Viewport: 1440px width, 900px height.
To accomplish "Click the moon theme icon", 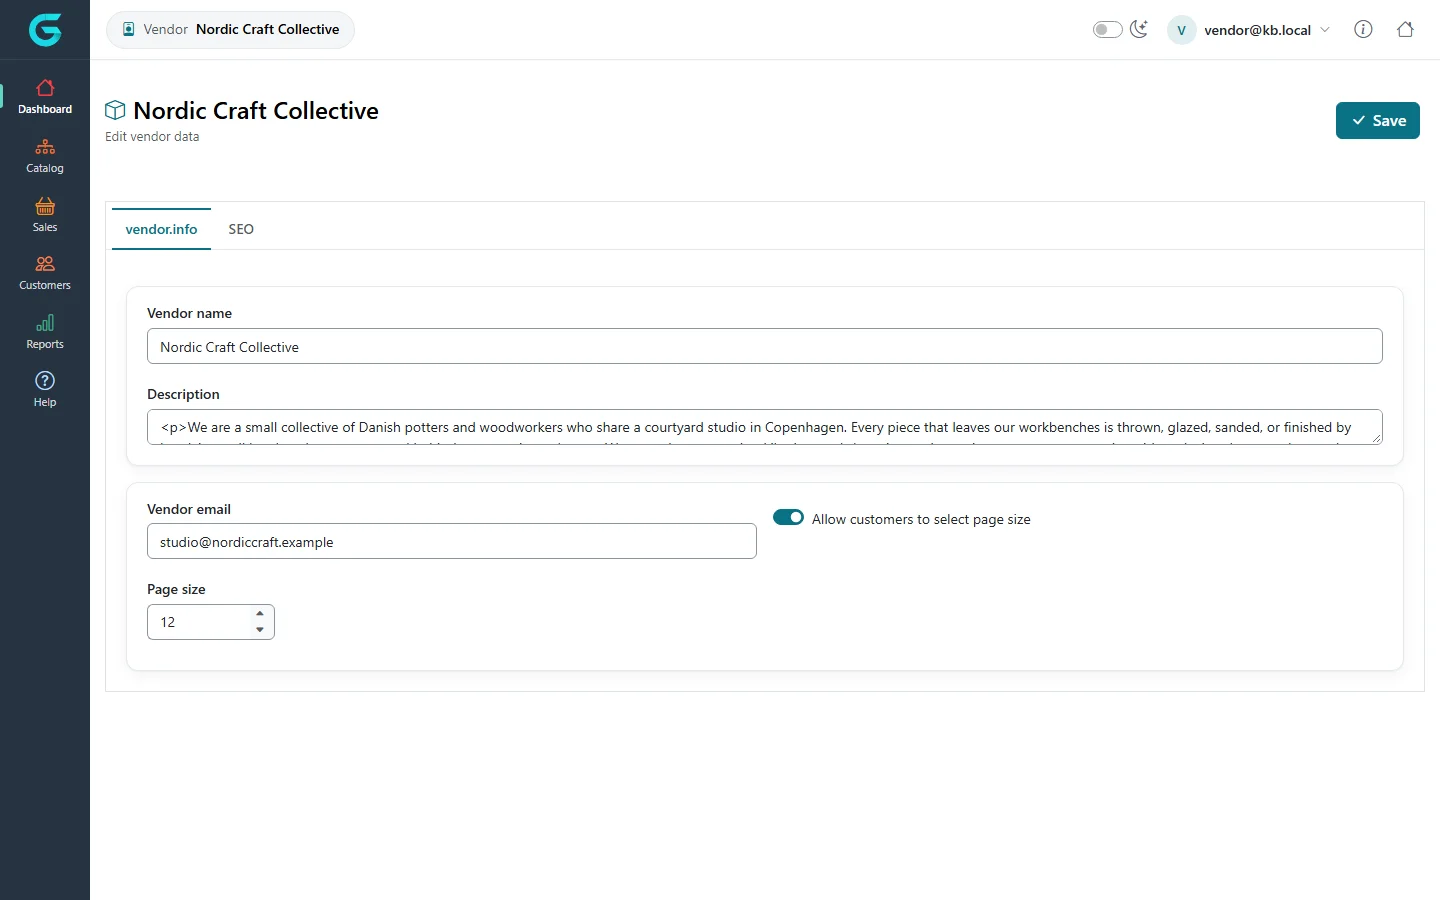I will click(1139, 29).
